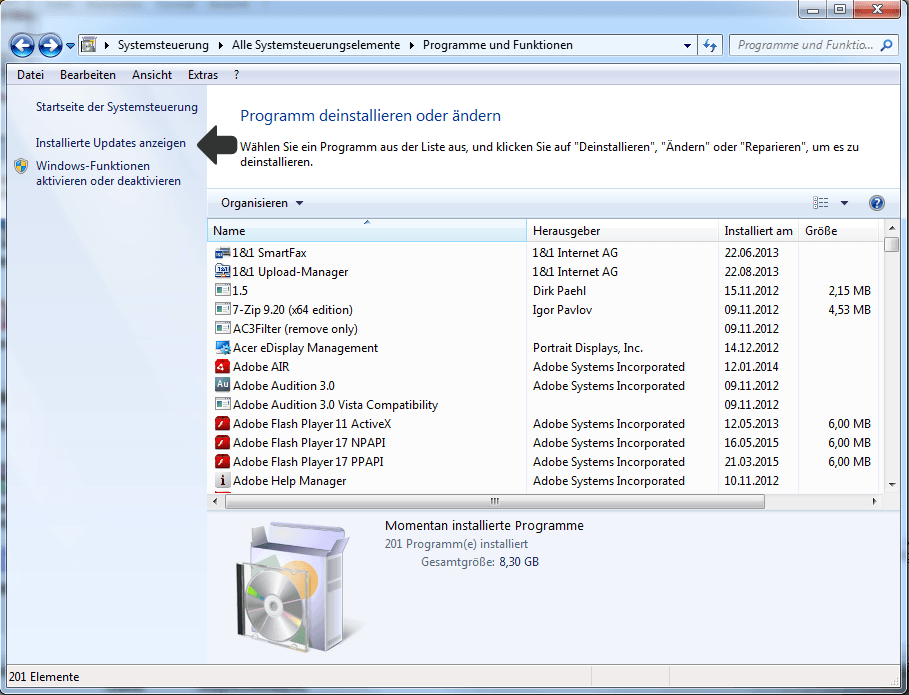Click Adobe Flash Player 17 NPAPI icon
The width and height of the screenshot is (909, 695).
(223, 443)
